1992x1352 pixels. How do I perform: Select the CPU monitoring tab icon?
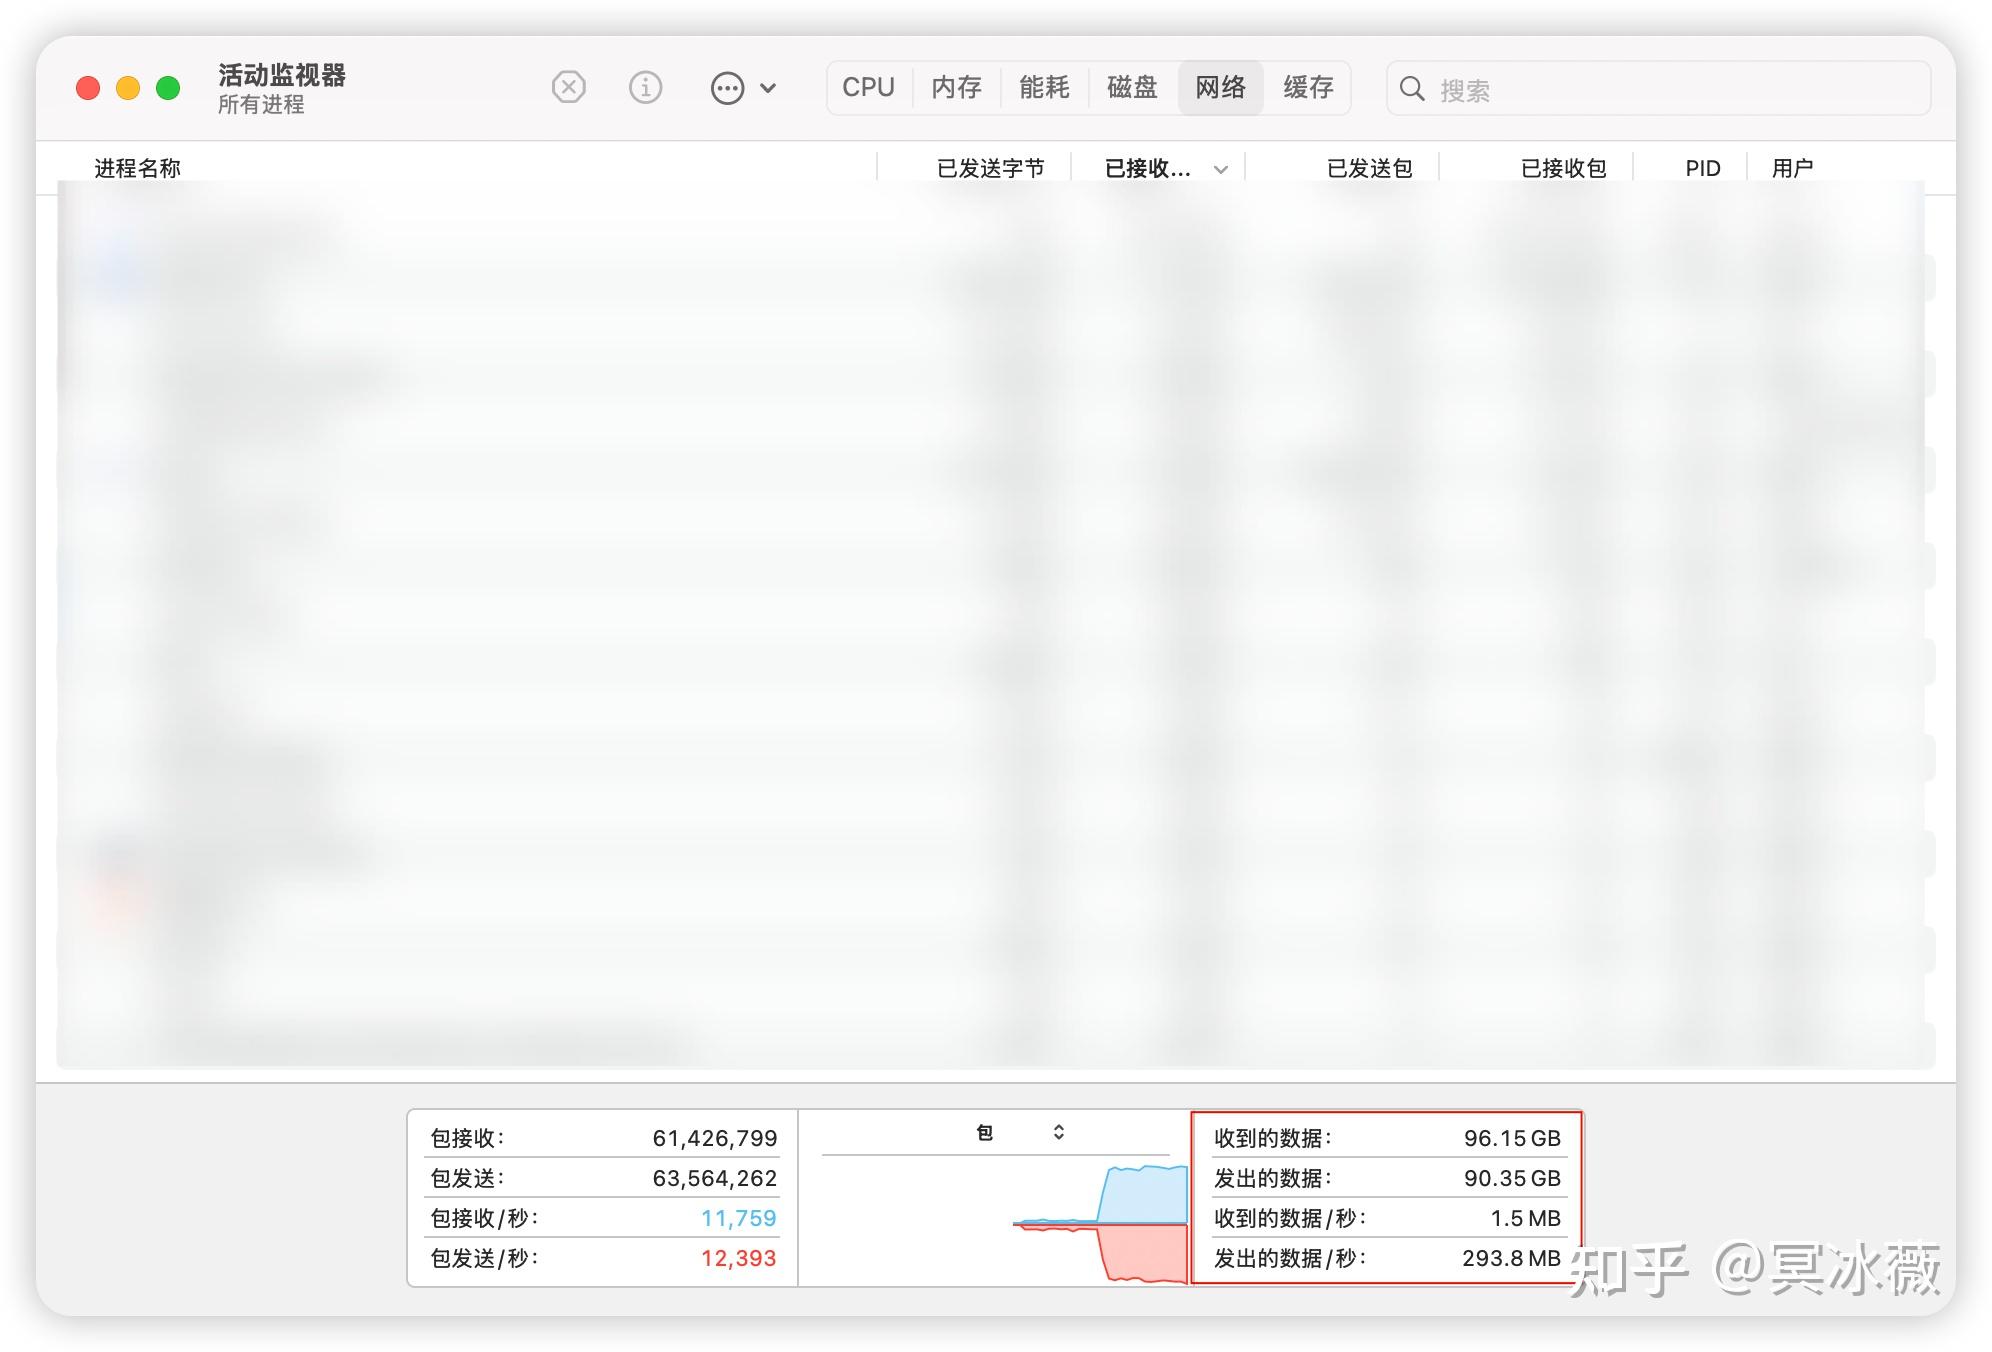[866, 88]
